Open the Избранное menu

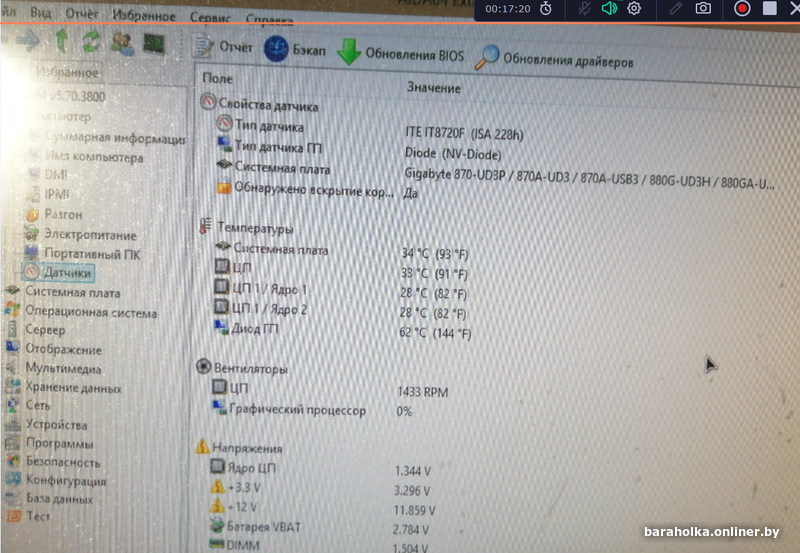pos(144,16)
